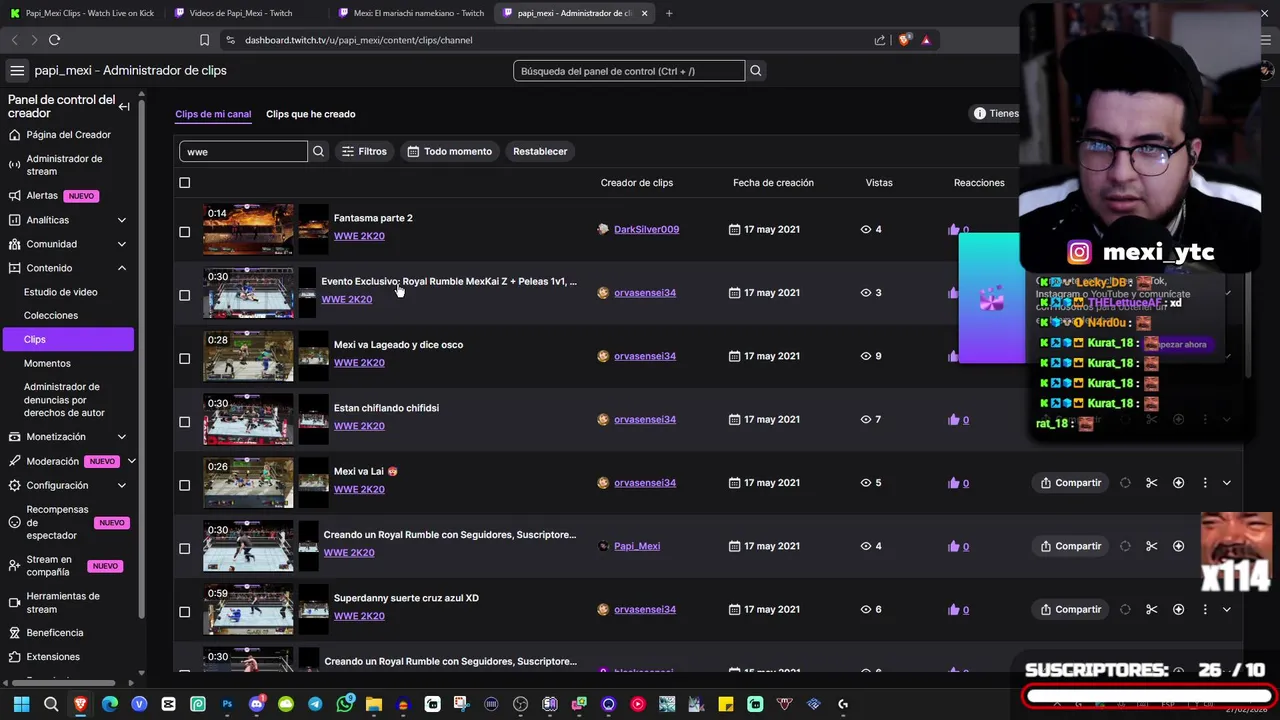The width and height of the screenshot is (1280, 720).
Task: Open three-dot menu for Mexi va Lai clip
Action: pyautogui.click(x=1204, y=483)
